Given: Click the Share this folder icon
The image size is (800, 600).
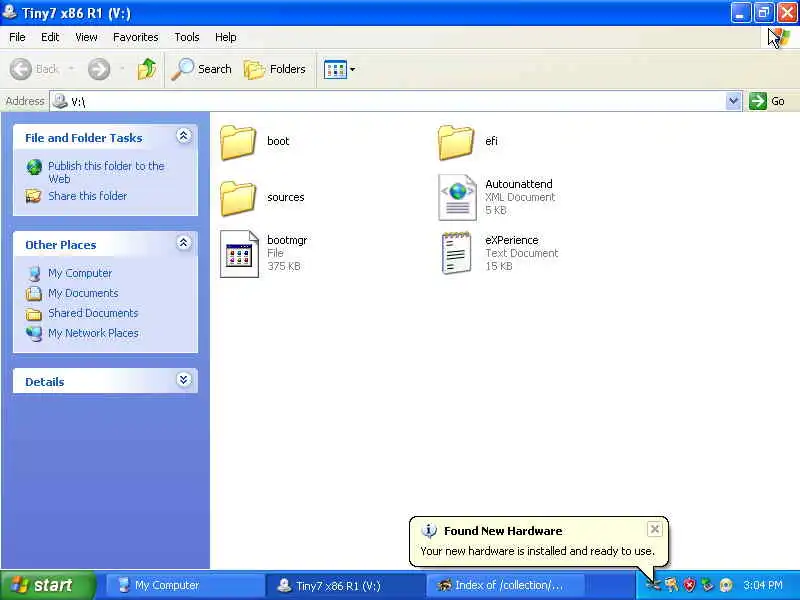Looking at the screenshot, I should point(34,196).
